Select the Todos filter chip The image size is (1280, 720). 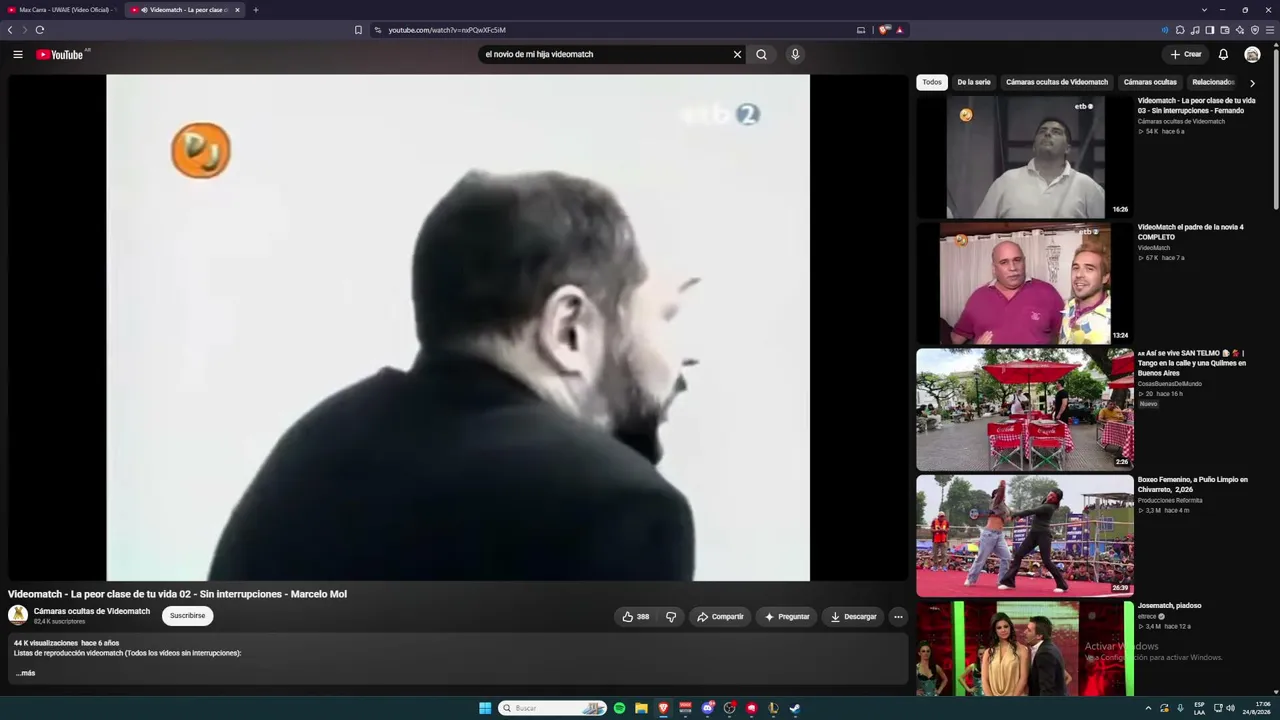point(932,82)
